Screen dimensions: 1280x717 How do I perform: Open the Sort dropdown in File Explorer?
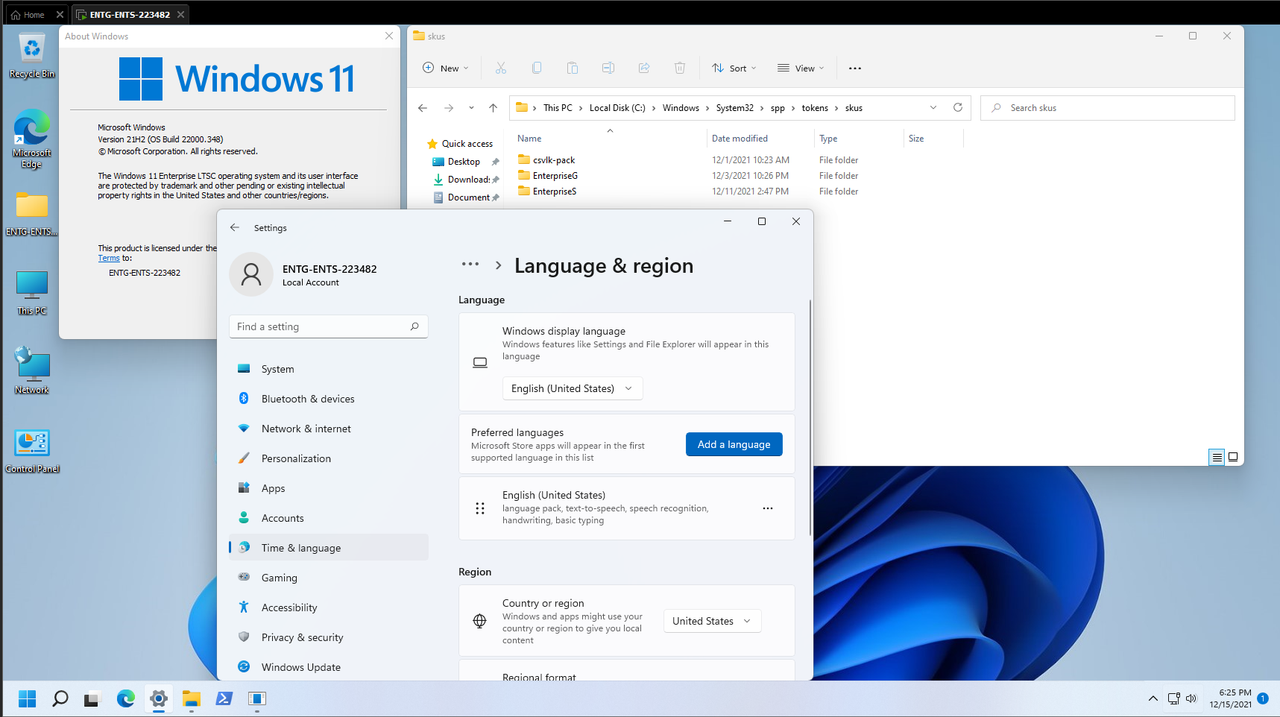tap(734, 68)
